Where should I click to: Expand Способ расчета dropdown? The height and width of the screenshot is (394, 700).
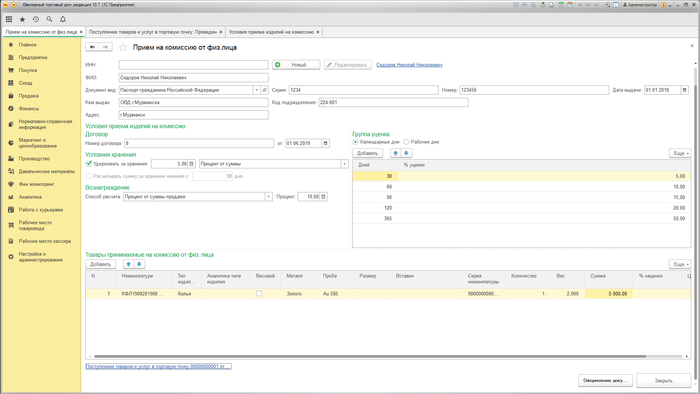269,196
